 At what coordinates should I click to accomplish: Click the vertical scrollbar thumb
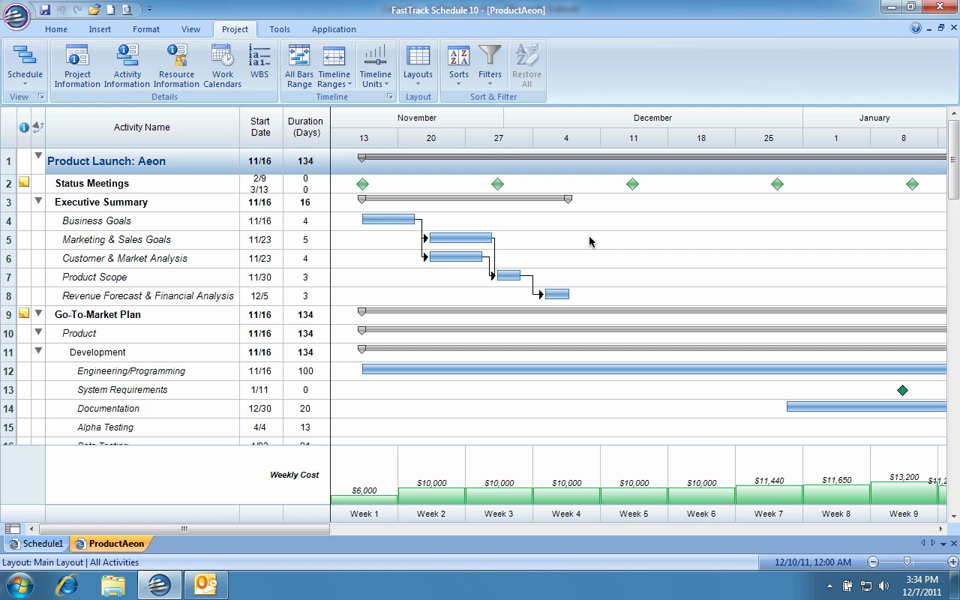953,159
